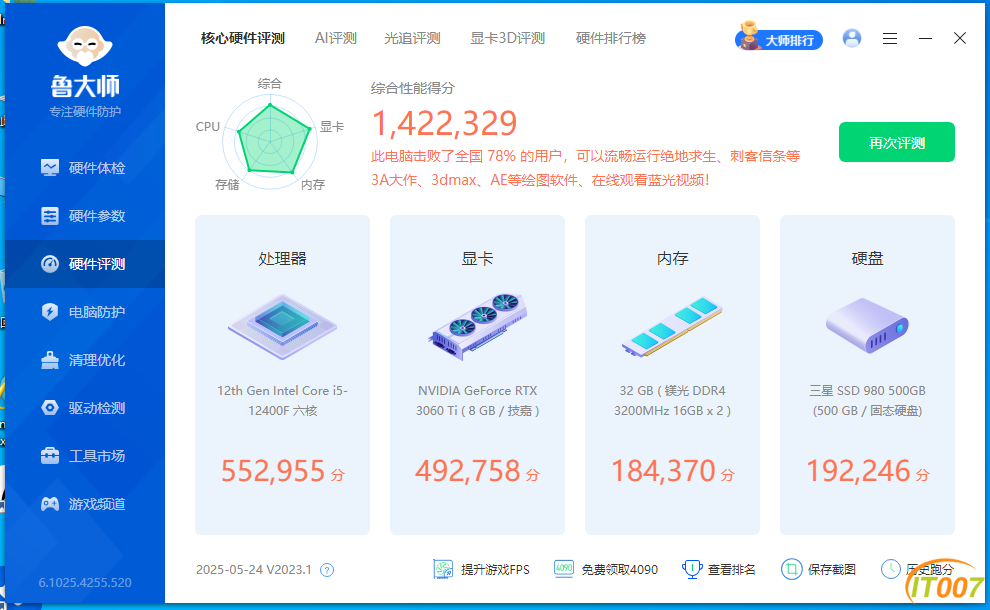The image size is (990, 610).
Task: Click the 查看排名 trophy icon
Action: [692, 569]
